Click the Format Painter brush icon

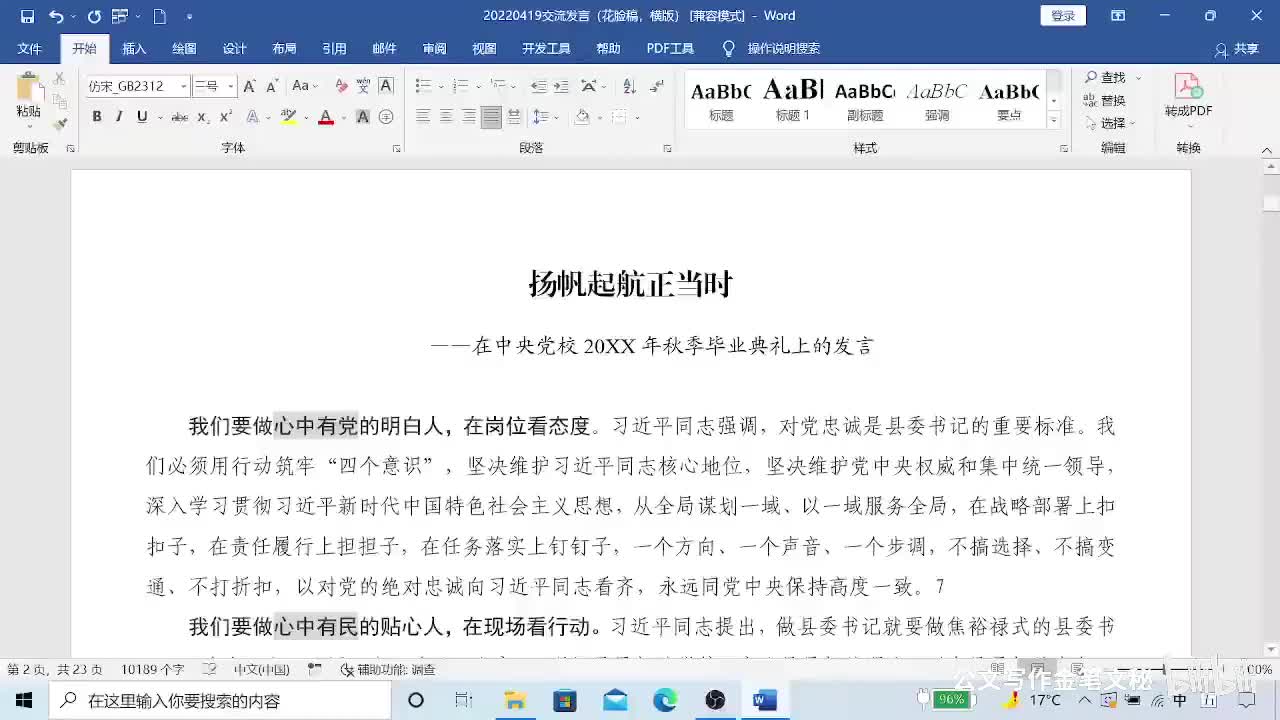point(60,123)
